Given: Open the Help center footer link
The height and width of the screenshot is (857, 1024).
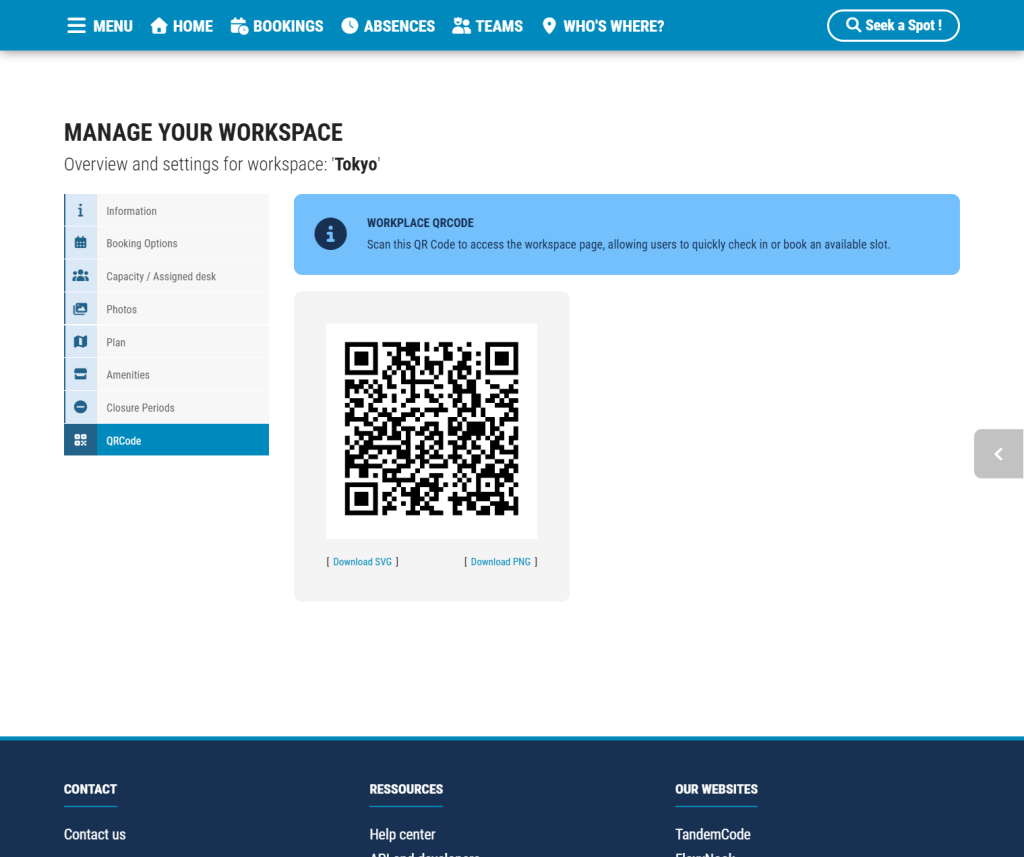Looking at the screenshot, I should point(402,834).
